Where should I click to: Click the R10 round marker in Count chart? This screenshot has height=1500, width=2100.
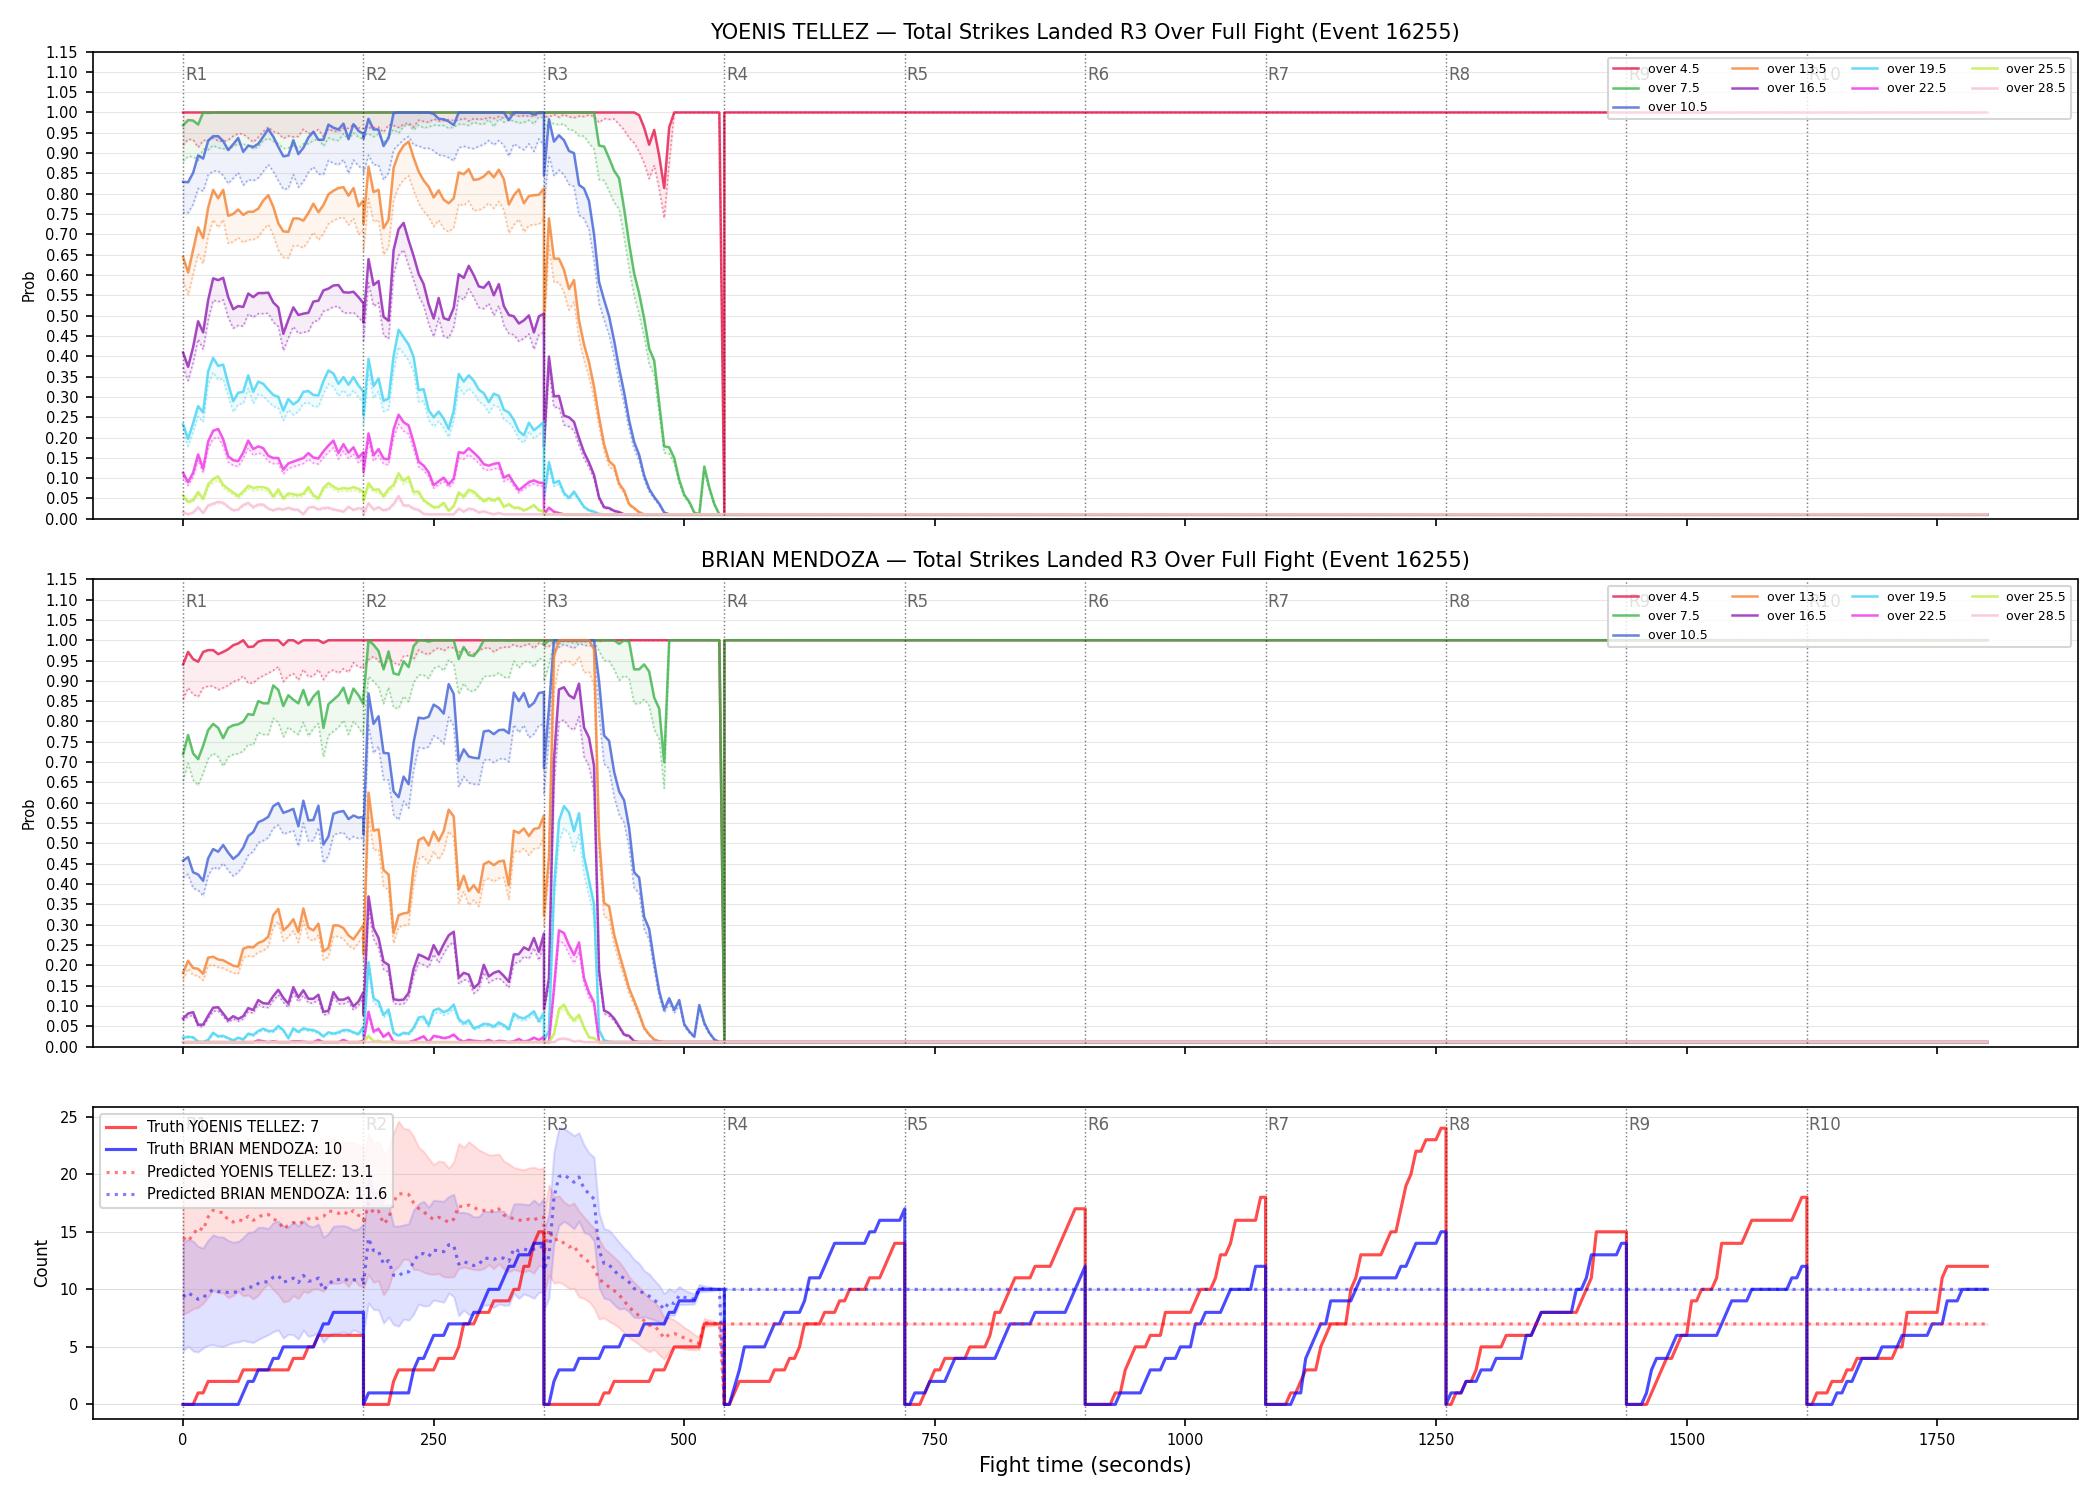(x=1824, y=1124)
